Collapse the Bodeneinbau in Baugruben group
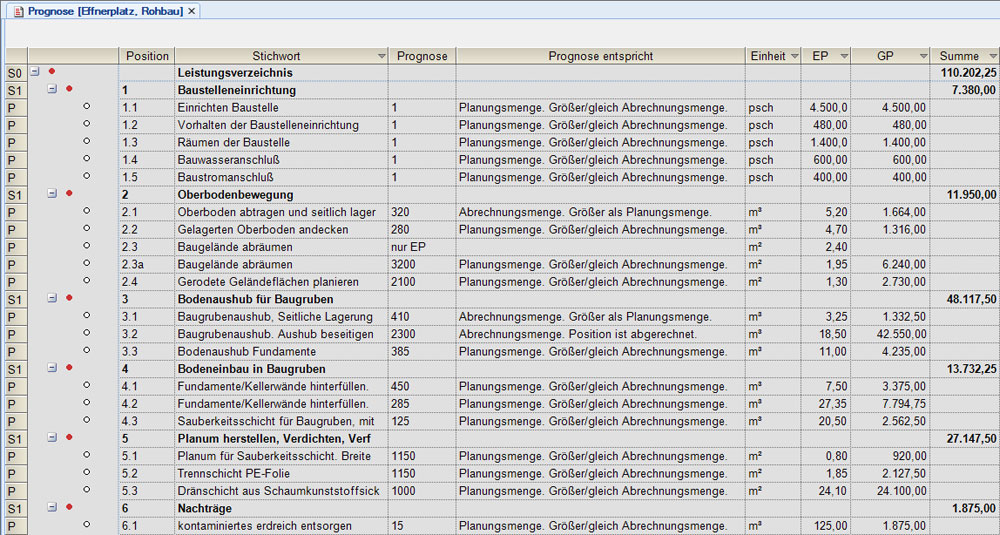 click(x=52, y=368)
